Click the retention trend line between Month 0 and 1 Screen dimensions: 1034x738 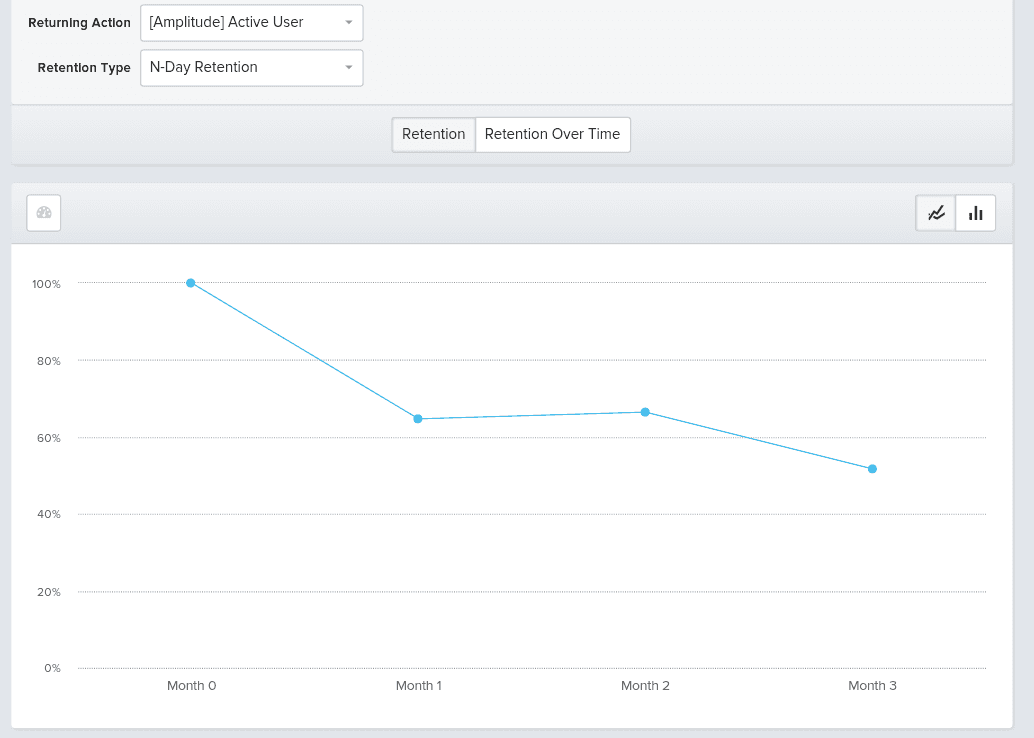305,351
